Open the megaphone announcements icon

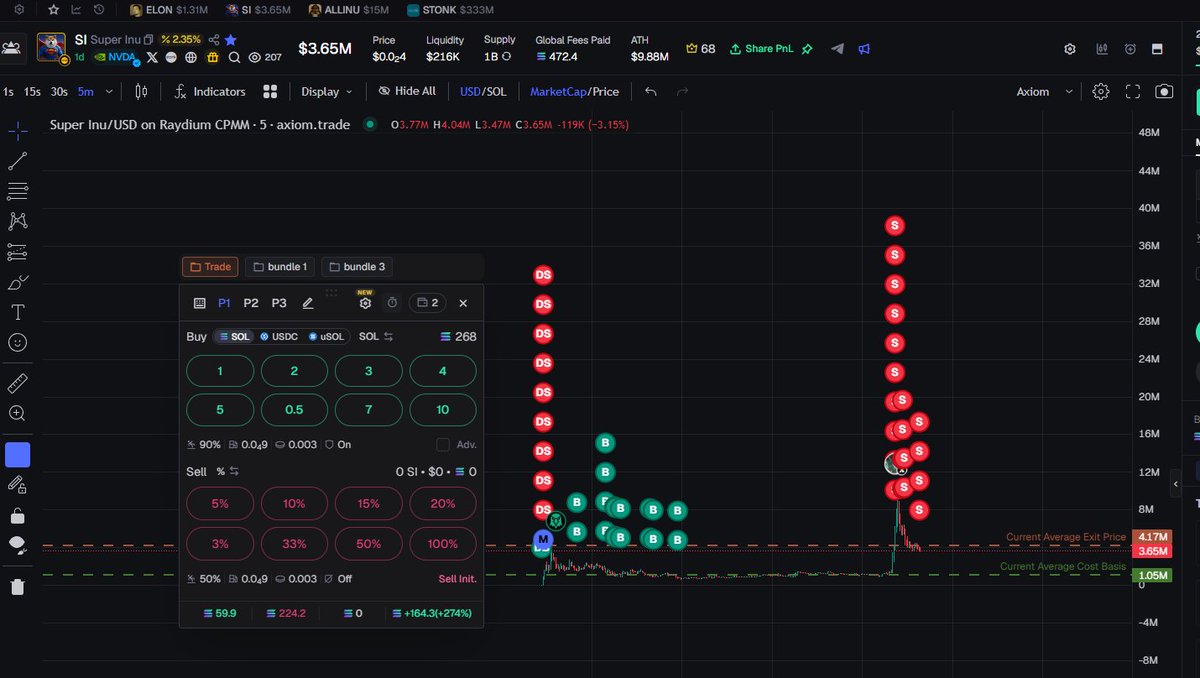coord(865,48)
